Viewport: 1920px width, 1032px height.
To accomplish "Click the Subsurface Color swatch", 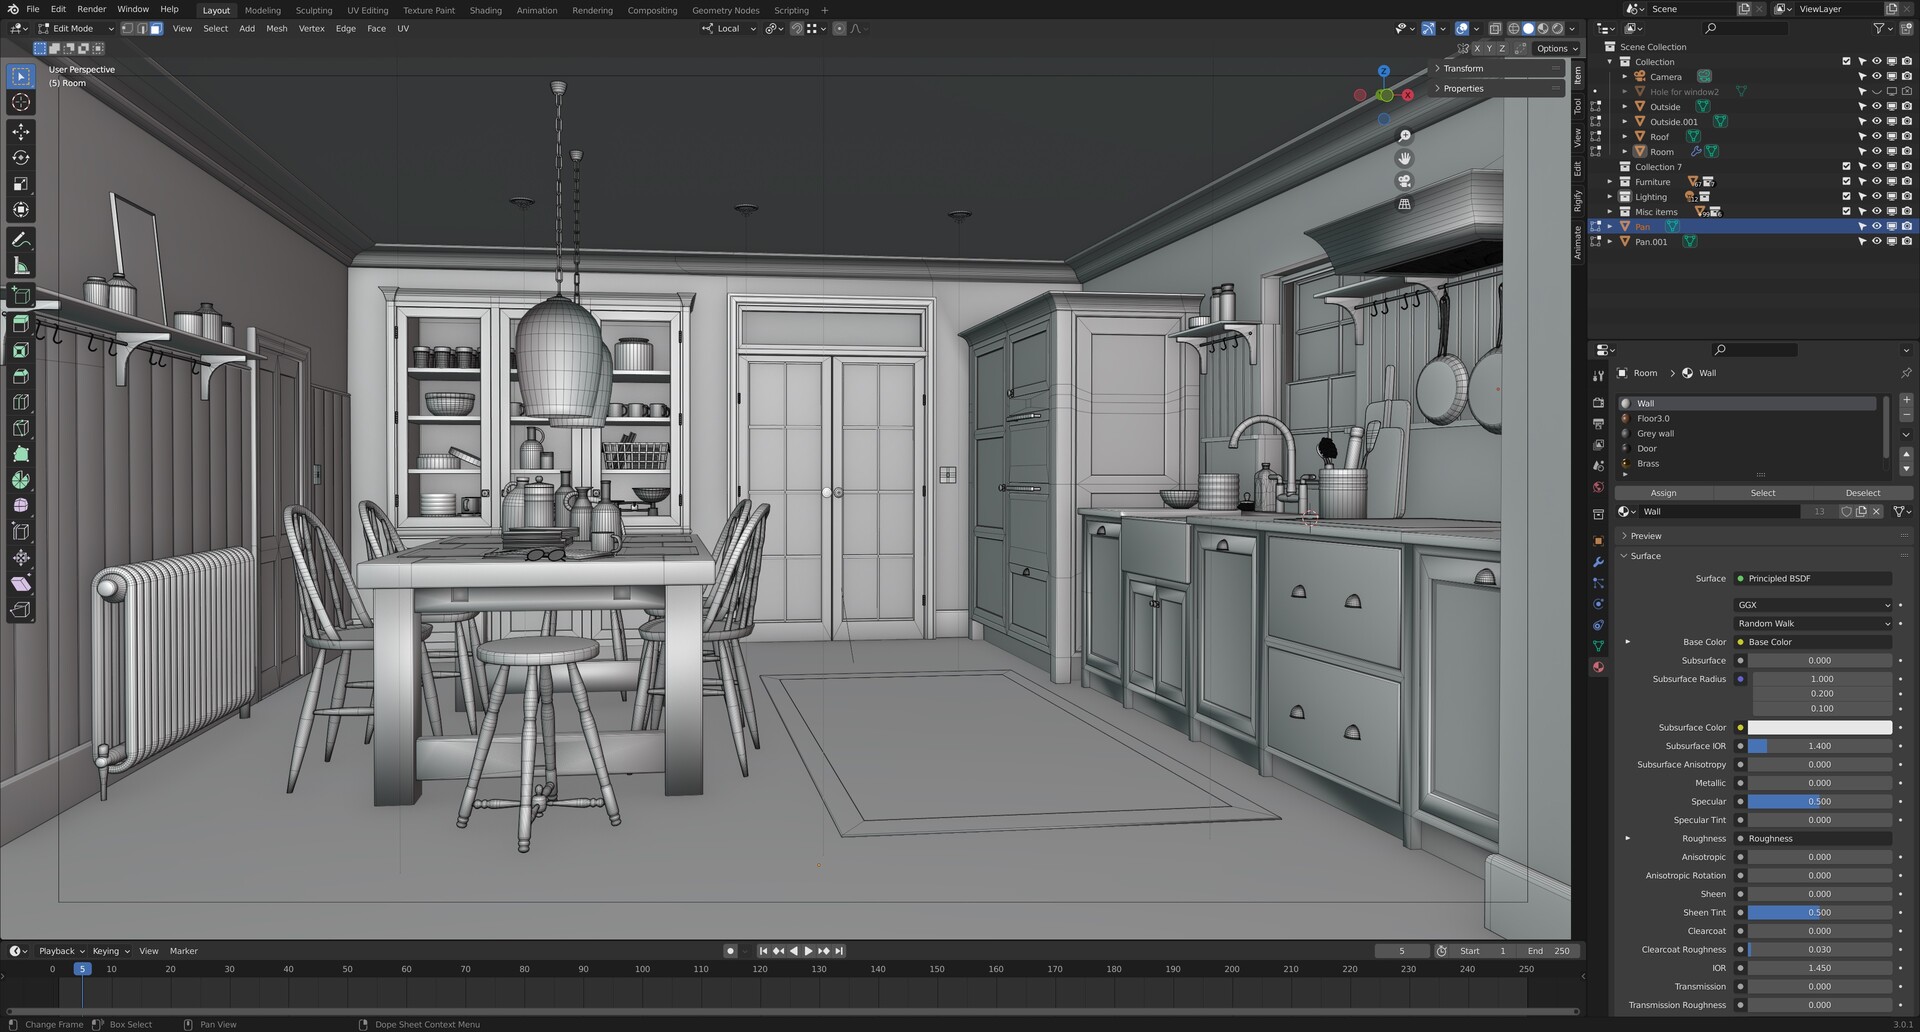I will 1819,727.
